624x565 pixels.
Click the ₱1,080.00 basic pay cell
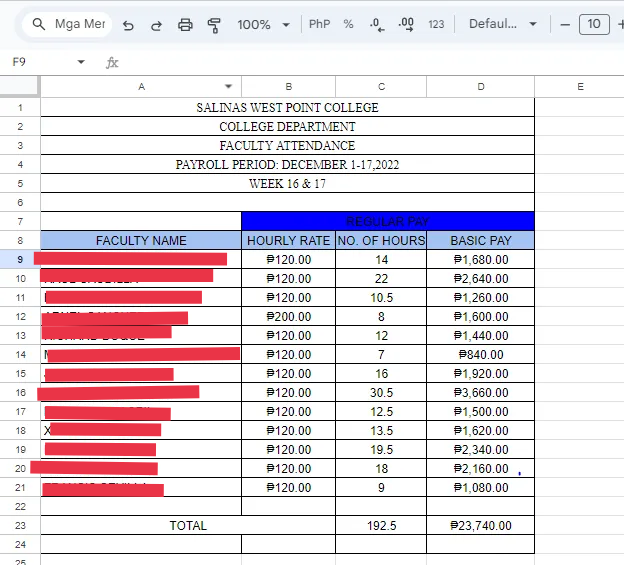[481, 487]
